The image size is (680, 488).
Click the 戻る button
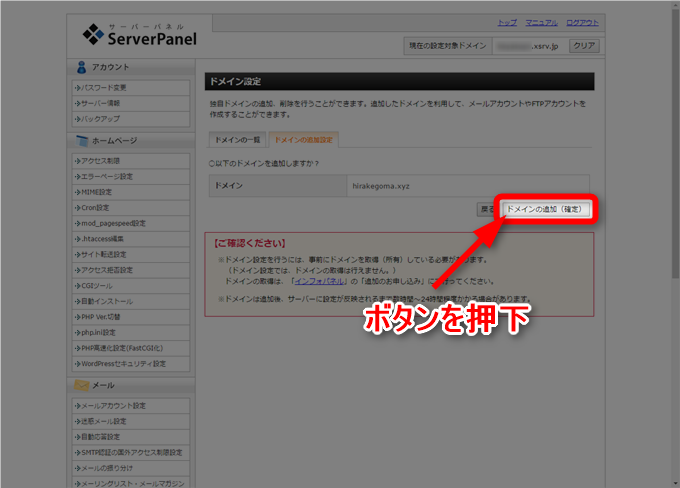[487, 210]
